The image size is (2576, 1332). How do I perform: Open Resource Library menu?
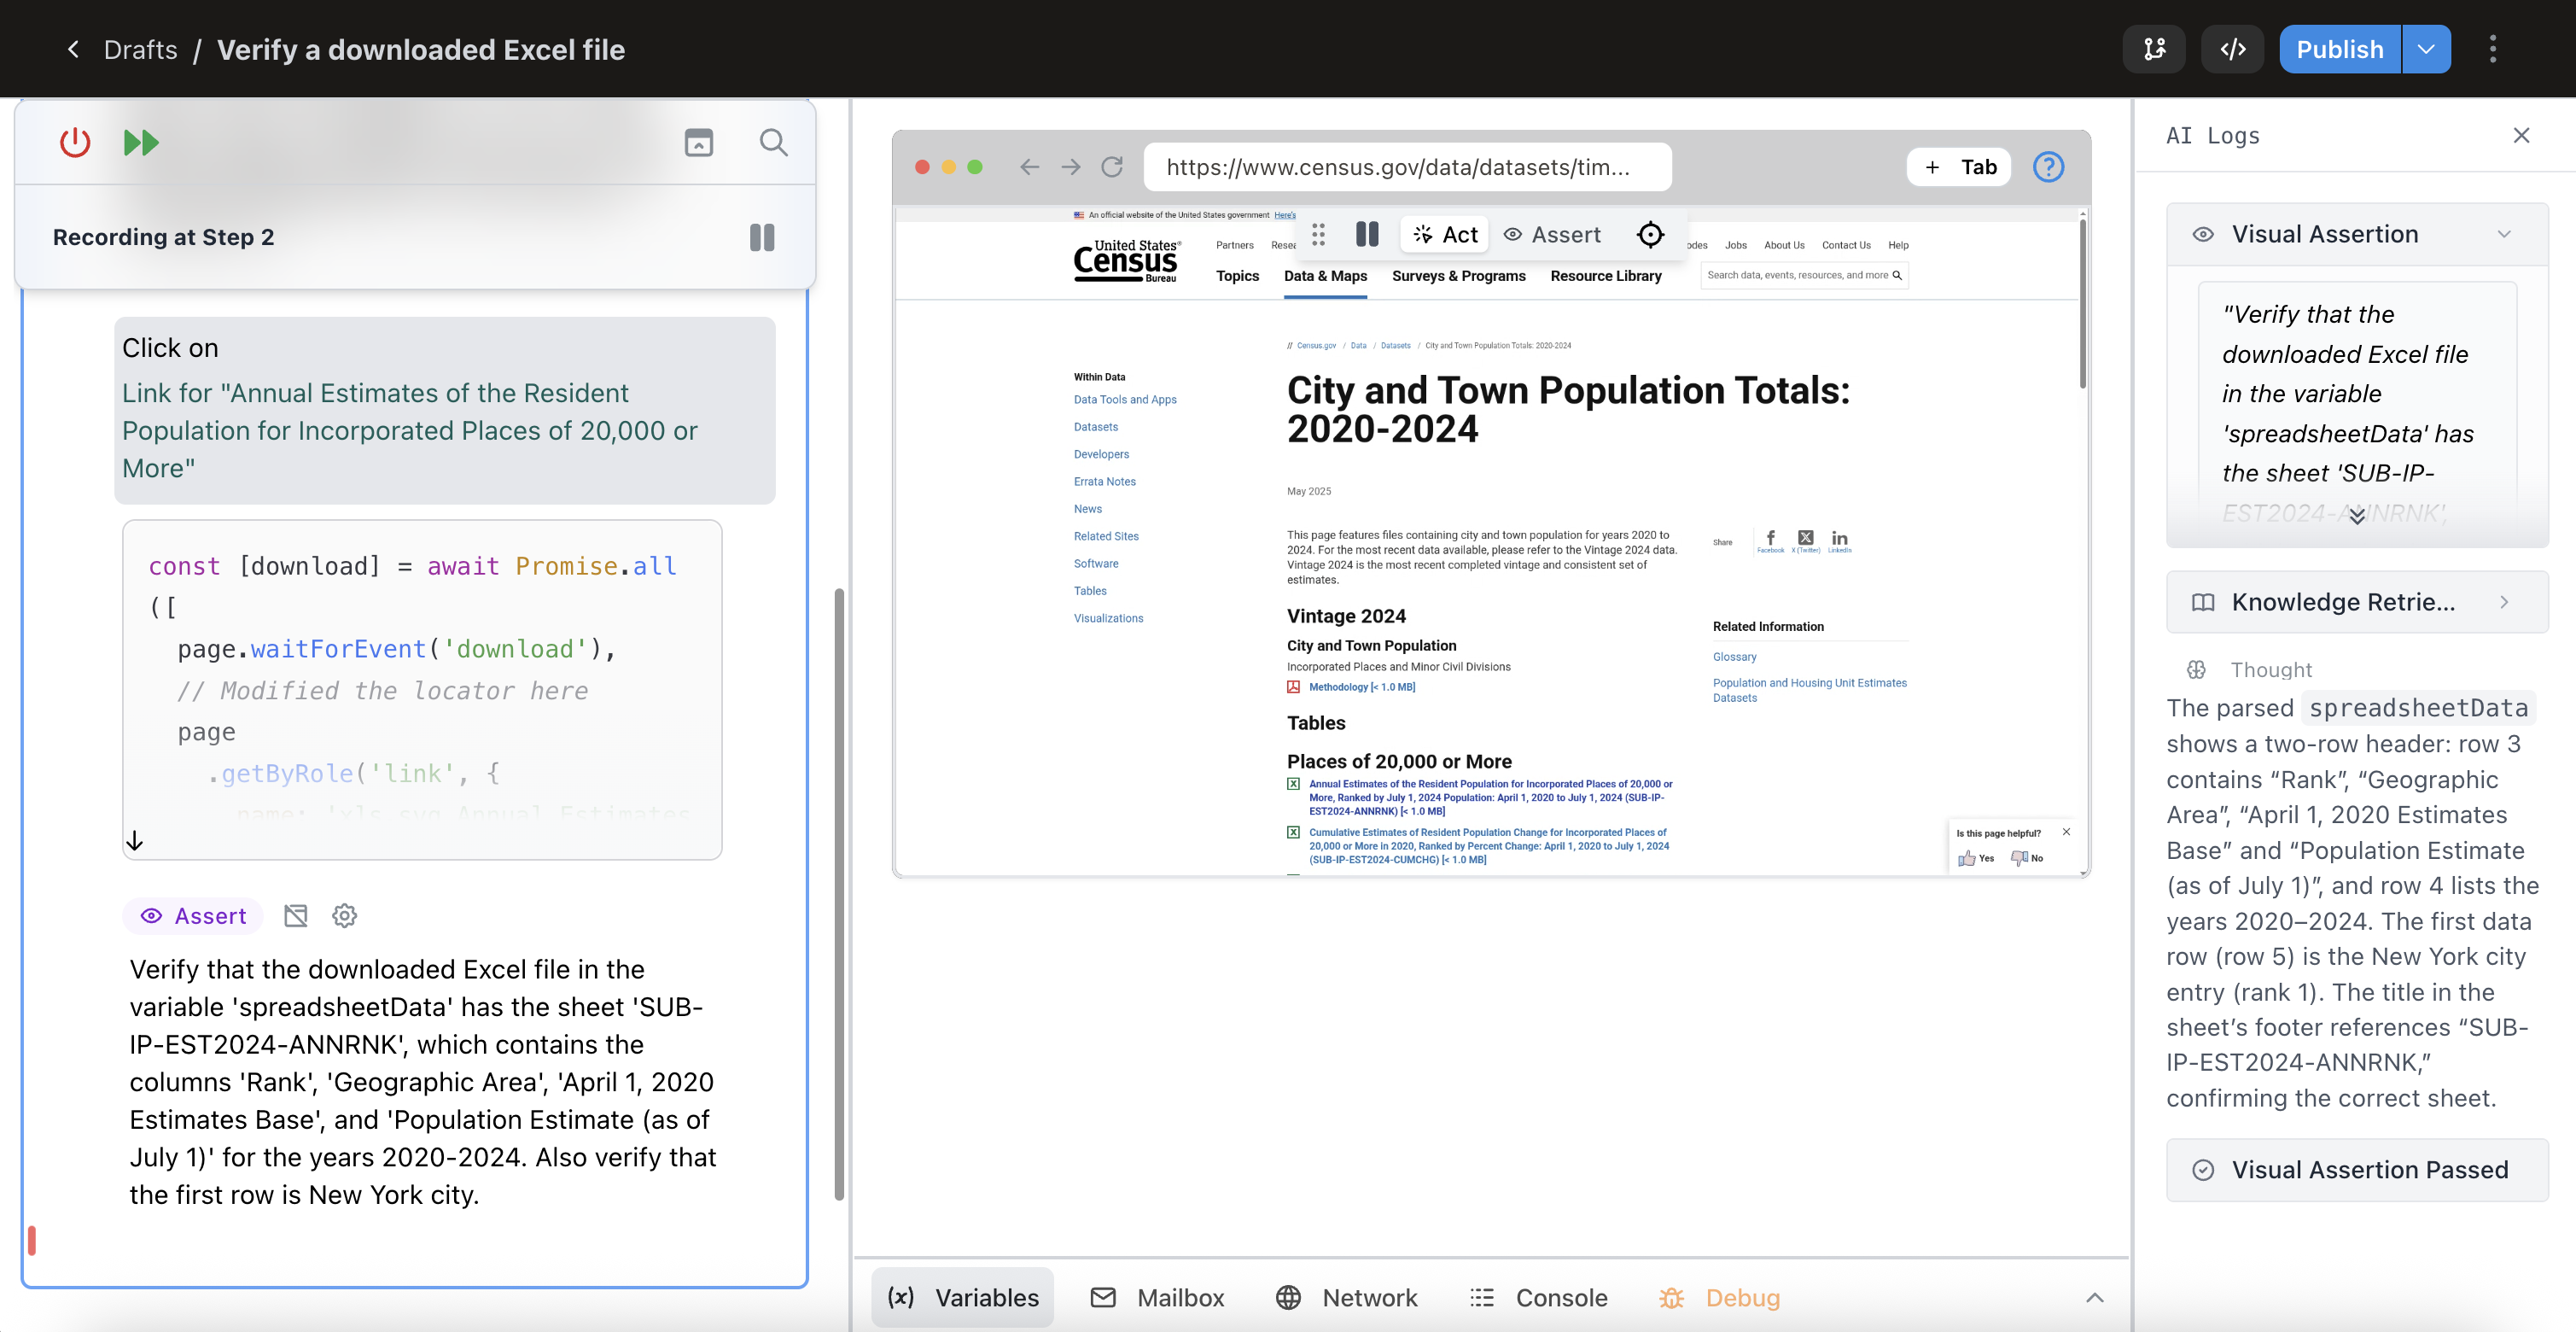point(1605,276)
